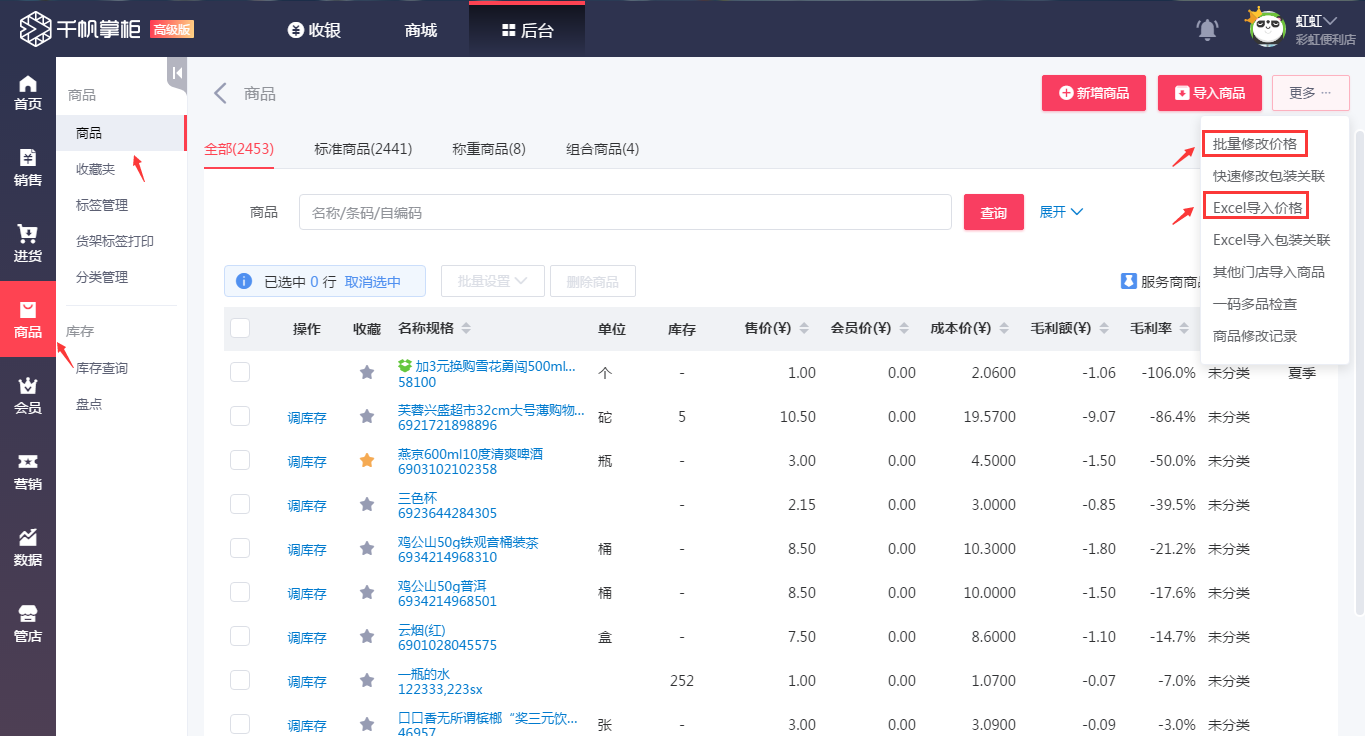Viewport: 1365px width, 736px height.
Task: Switch to the 称重商品(8) tab
Action: 488,149
